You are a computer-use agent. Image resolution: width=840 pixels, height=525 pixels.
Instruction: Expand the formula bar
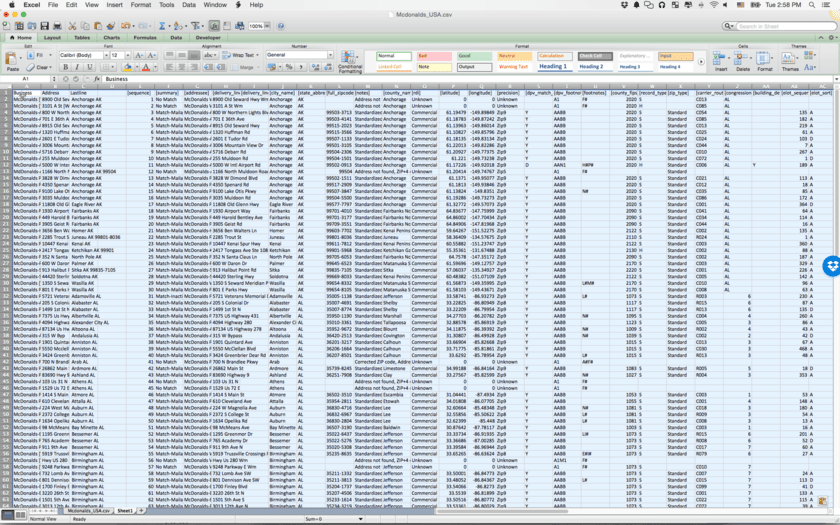(836, 79)
